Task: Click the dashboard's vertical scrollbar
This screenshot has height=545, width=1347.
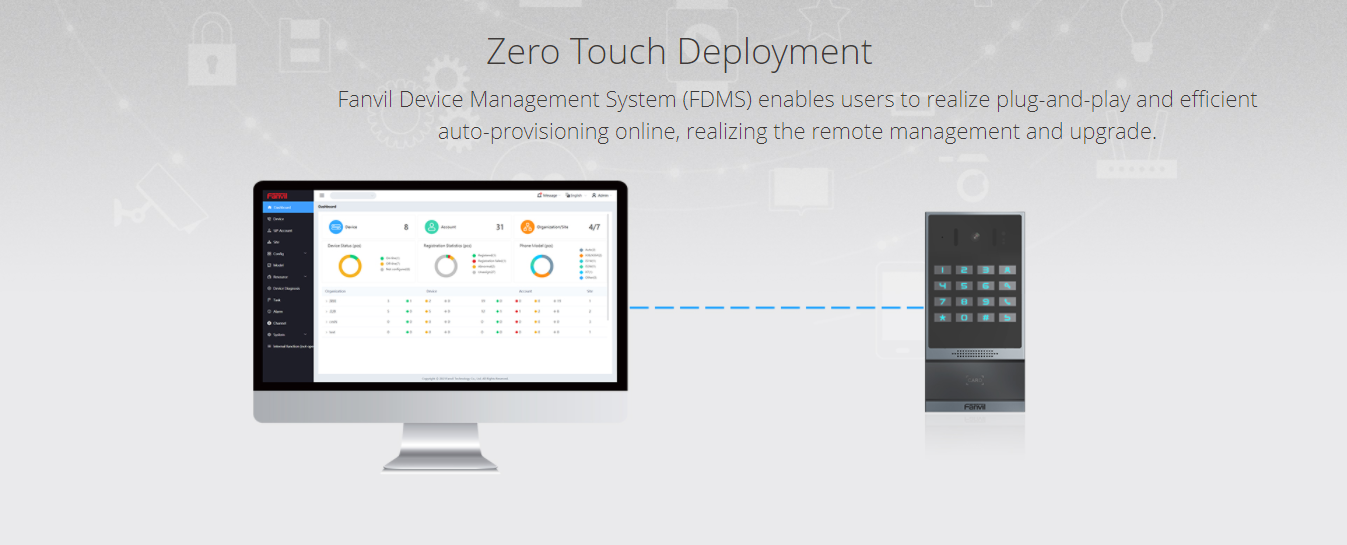Action: pyautogui.click(x=608, y=266)
